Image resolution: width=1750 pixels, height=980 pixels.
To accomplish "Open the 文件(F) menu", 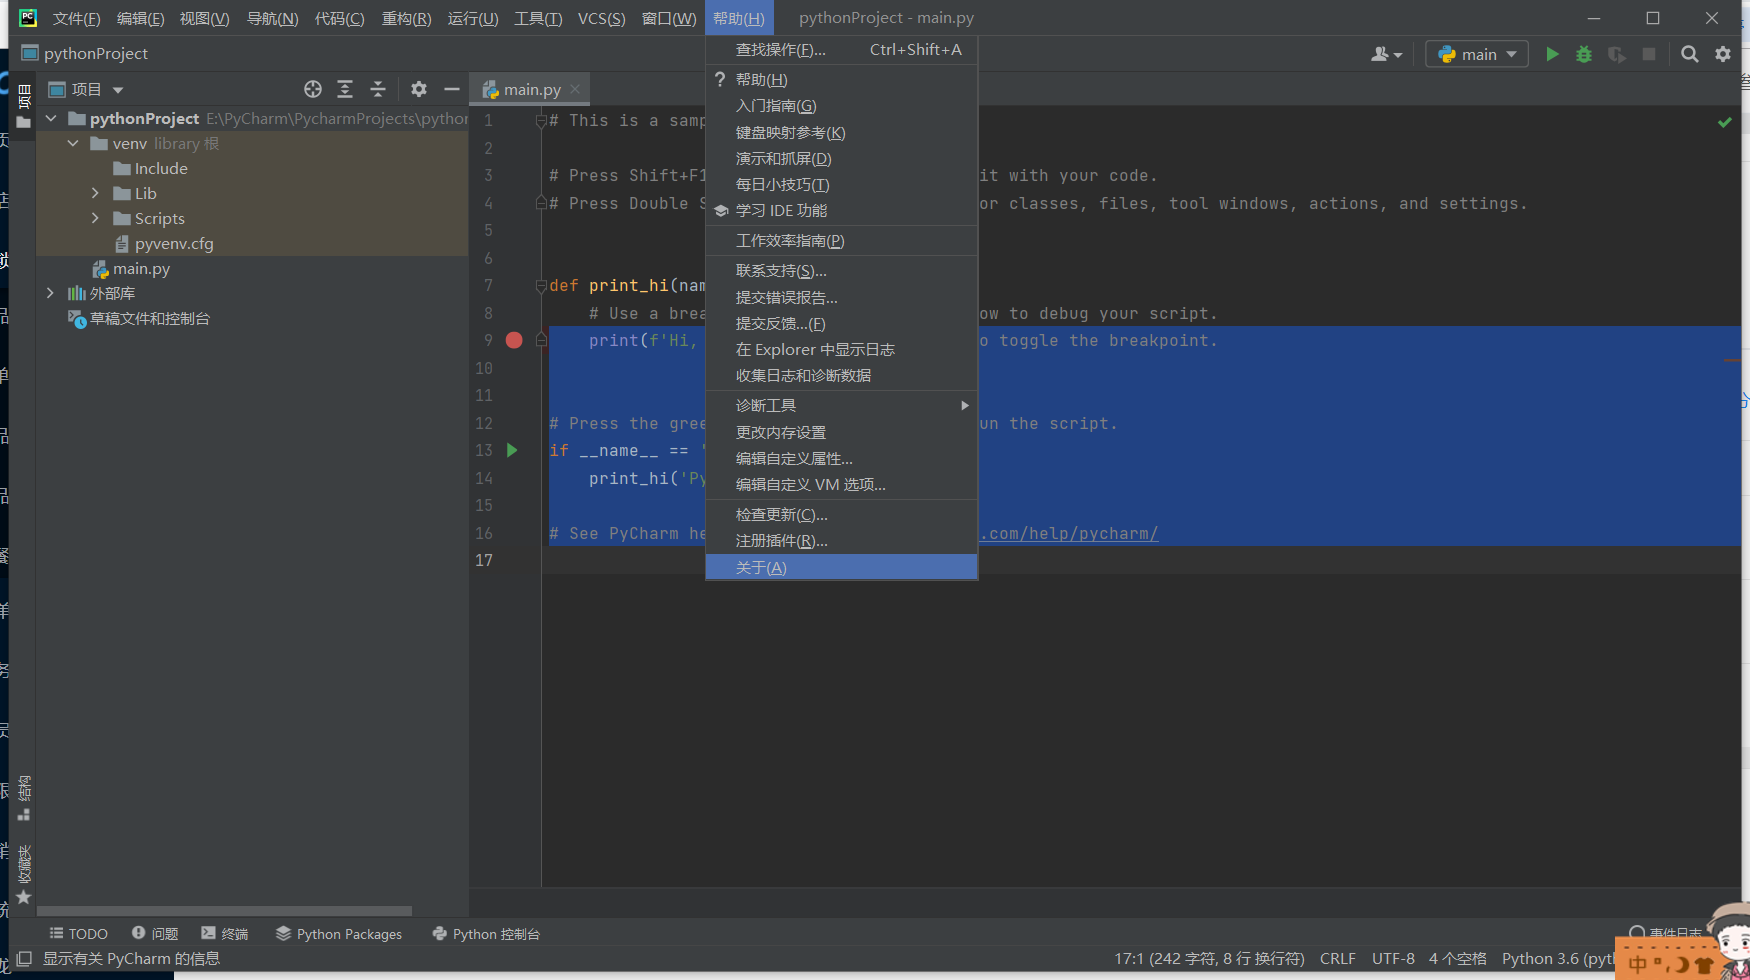I will coord(76,18).
